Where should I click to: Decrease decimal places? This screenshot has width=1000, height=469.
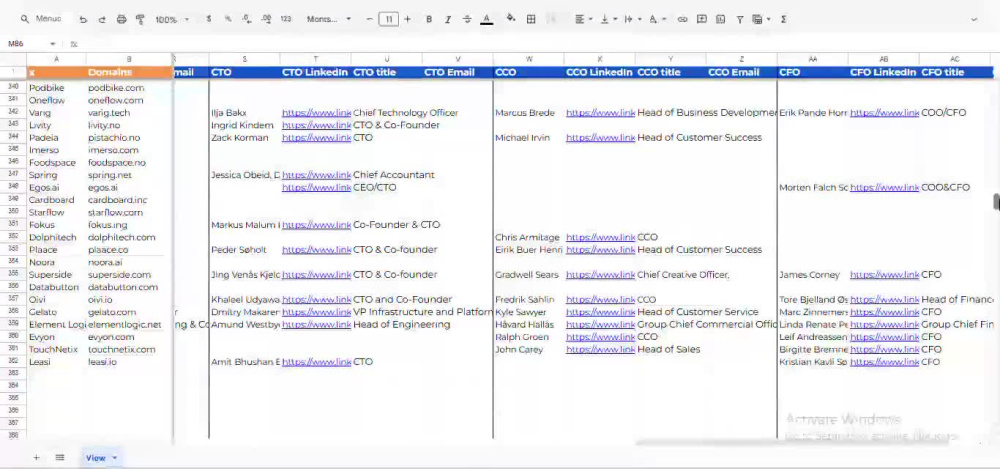pyautogui.click(x=247, y=19)
